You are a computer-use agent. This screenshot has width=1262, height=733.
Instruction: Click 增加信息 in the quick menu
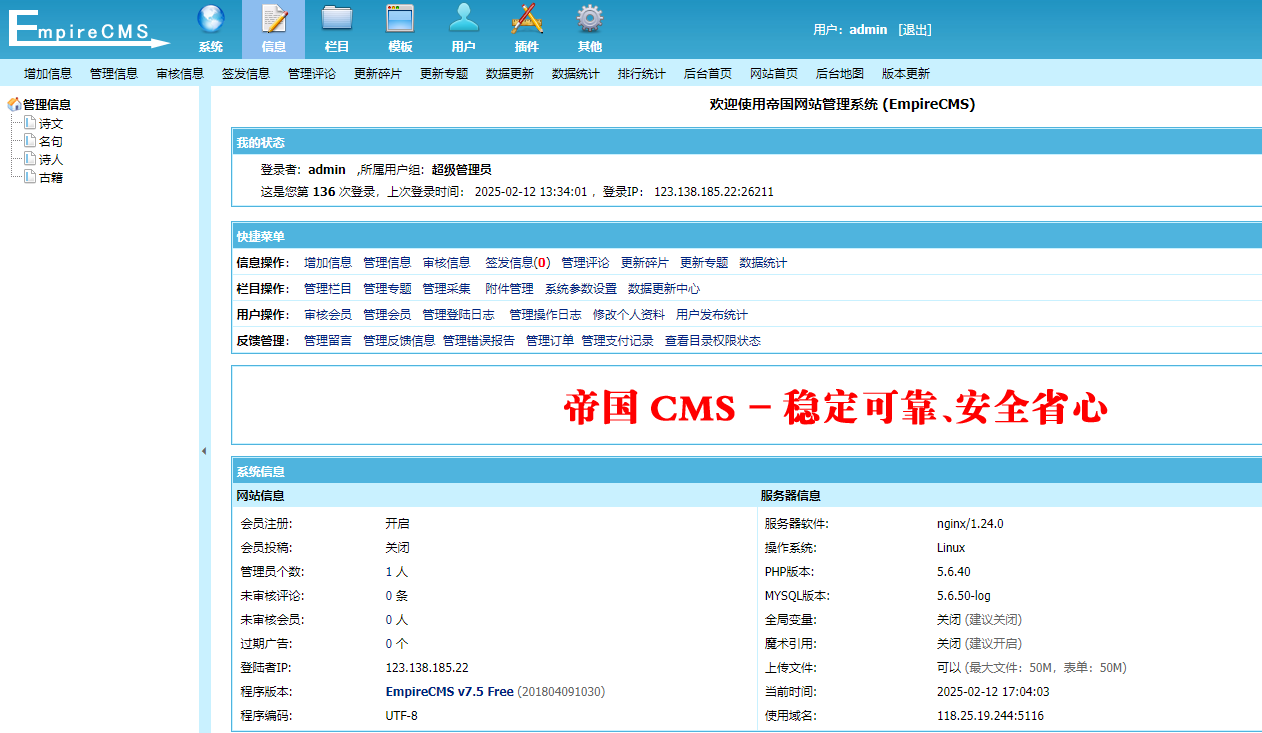click(x=328, y=263)
